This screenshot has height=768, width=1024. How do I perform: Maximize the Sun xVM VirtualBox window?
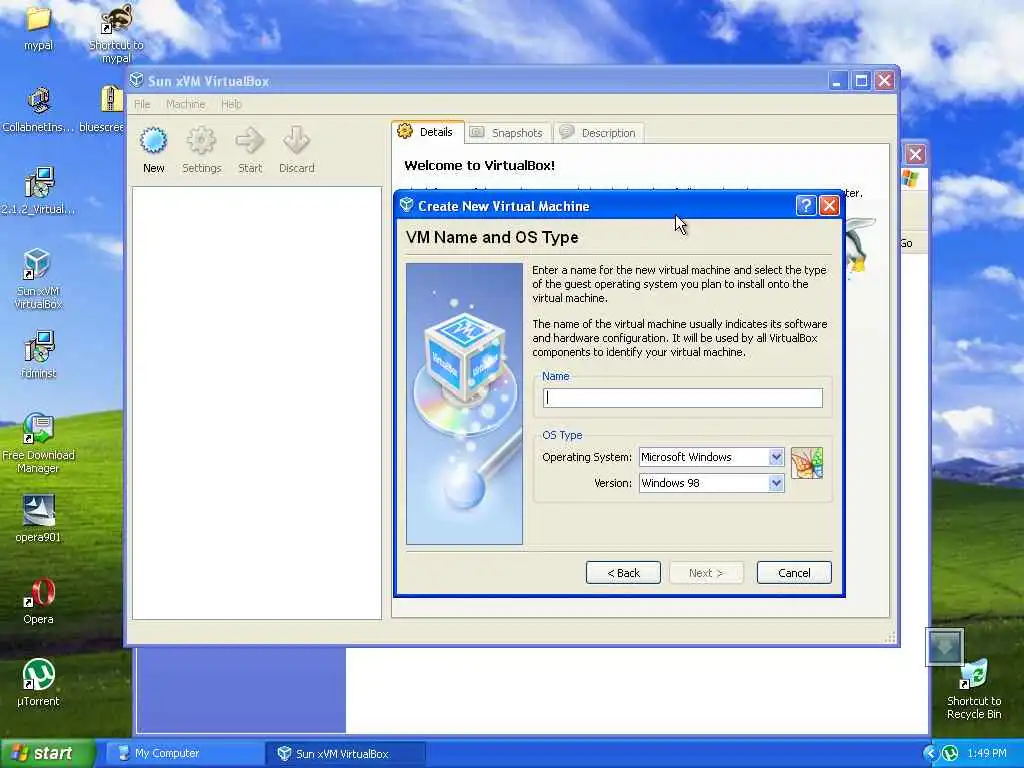coord(861,80)
